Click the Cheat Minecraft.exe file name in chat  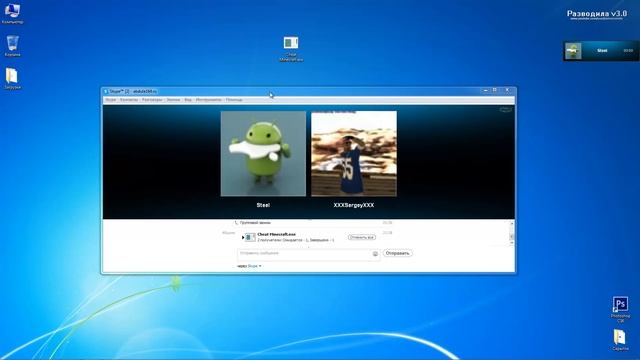click(x=276, y=235)
